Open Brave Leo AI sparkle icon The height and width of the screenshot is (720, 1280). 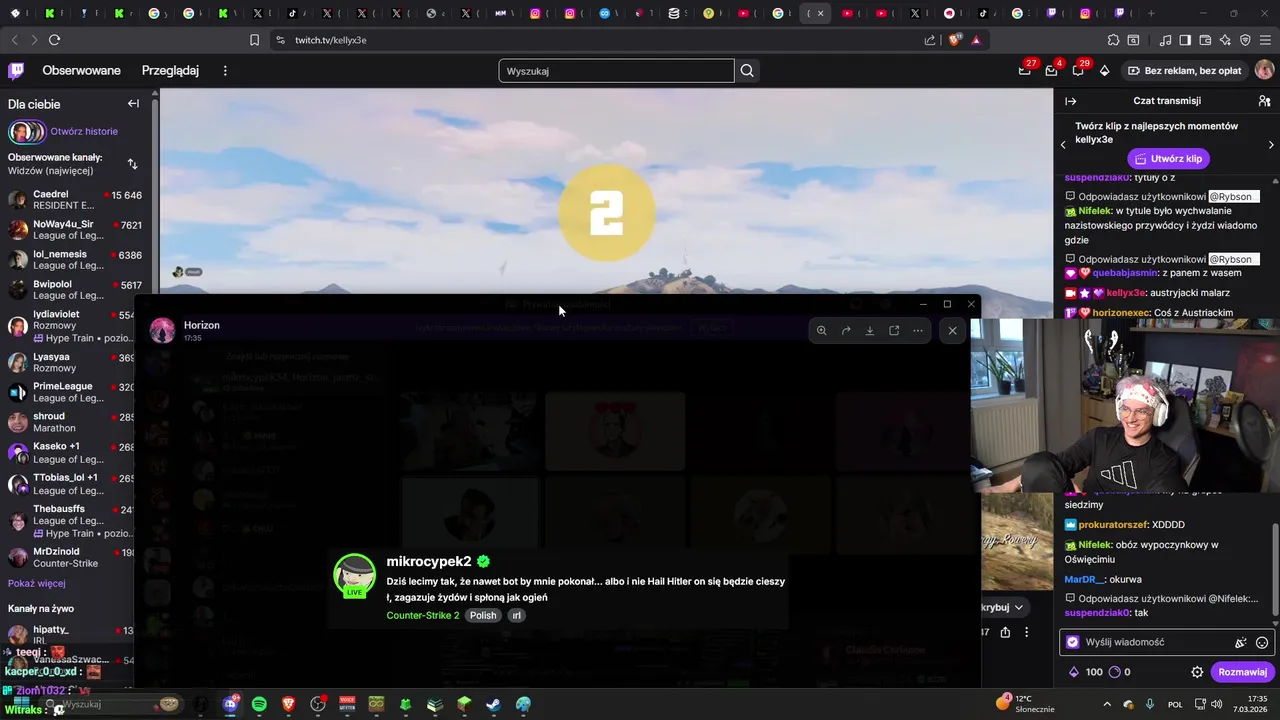(1225, 40)
